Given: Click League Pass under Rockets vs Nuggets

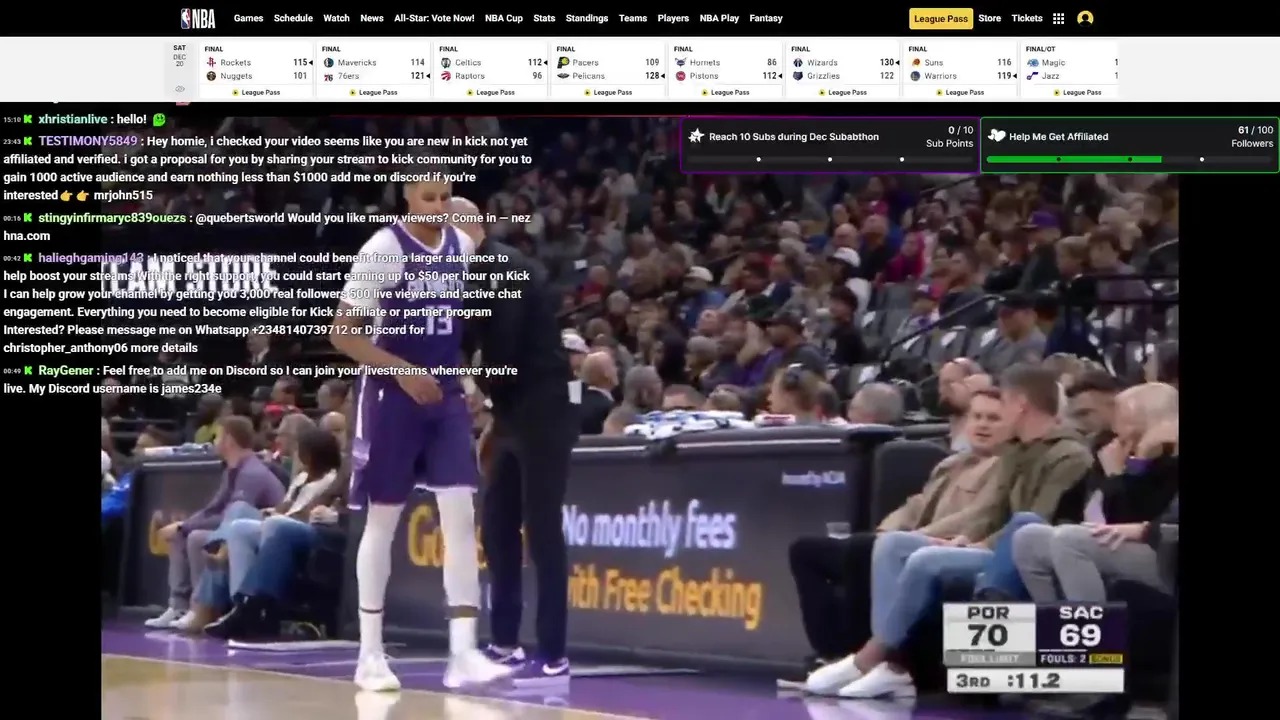Looking at the screenshot, I should [x=256, y=92].
